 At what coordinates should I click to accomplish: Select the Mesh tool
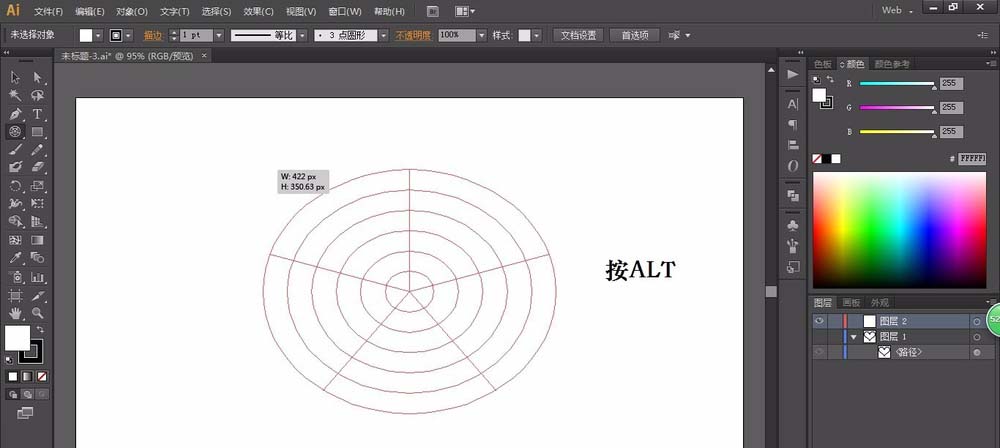tap(15, 240)
